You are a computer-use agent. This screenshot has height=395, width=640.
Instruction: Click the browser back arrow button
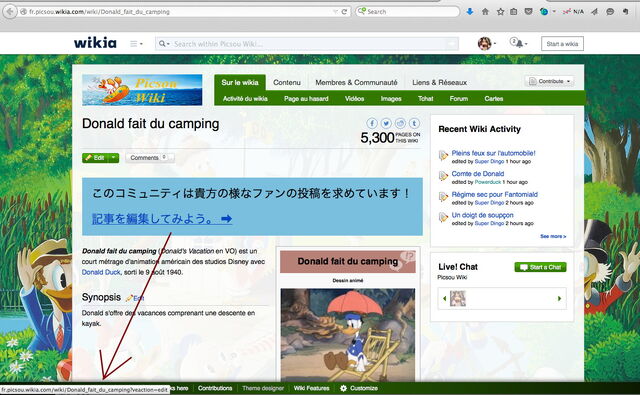coord(10,11)
